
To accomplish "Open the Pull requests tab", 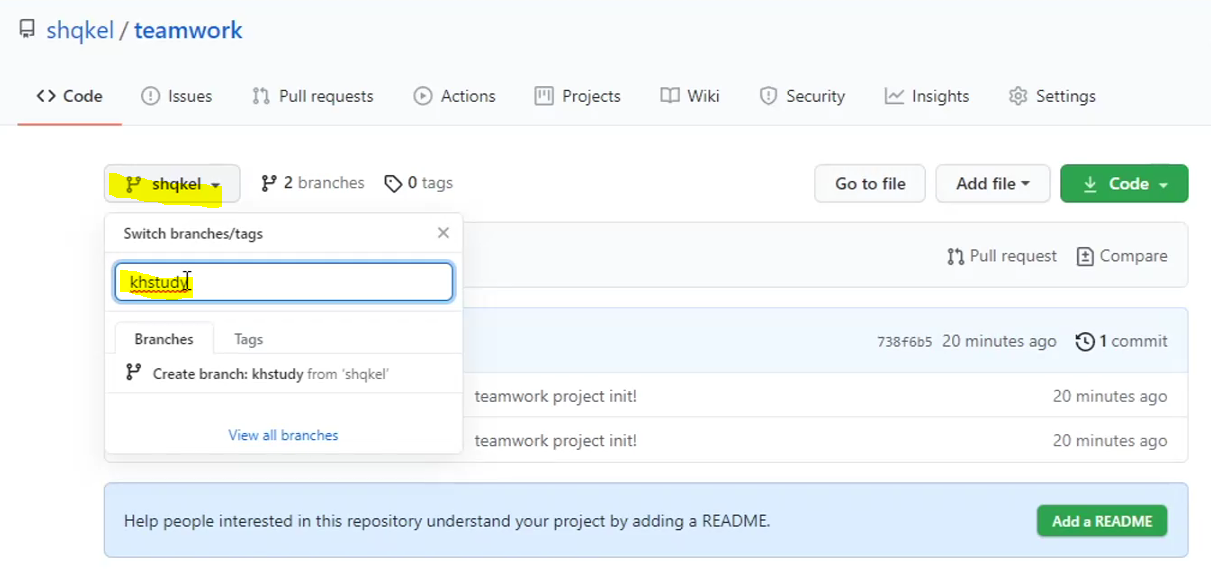I will [313, 96].
